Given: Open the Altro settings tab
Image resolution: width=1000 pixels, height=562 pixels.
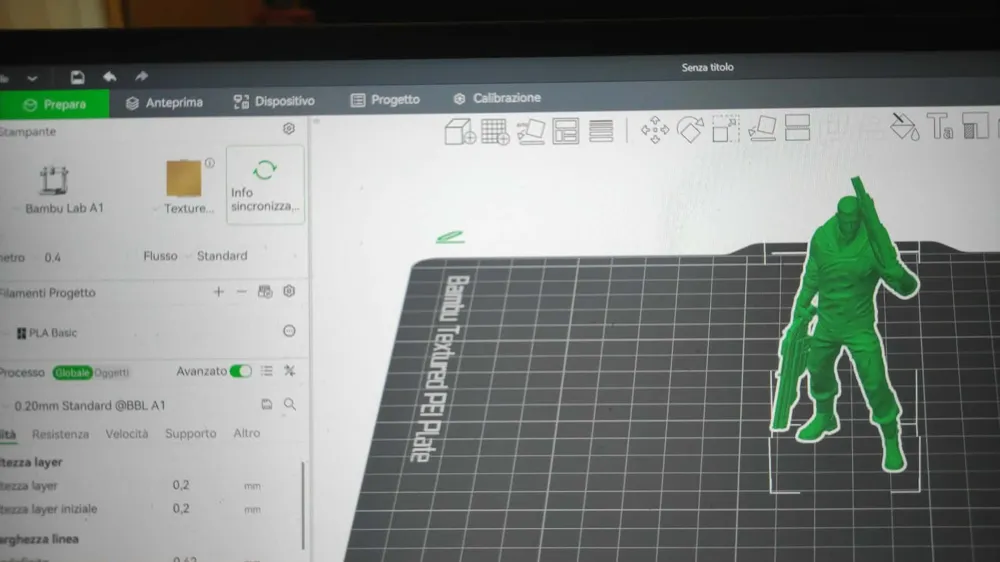Looking at the screenshot, I should click(x=247, y=433).
